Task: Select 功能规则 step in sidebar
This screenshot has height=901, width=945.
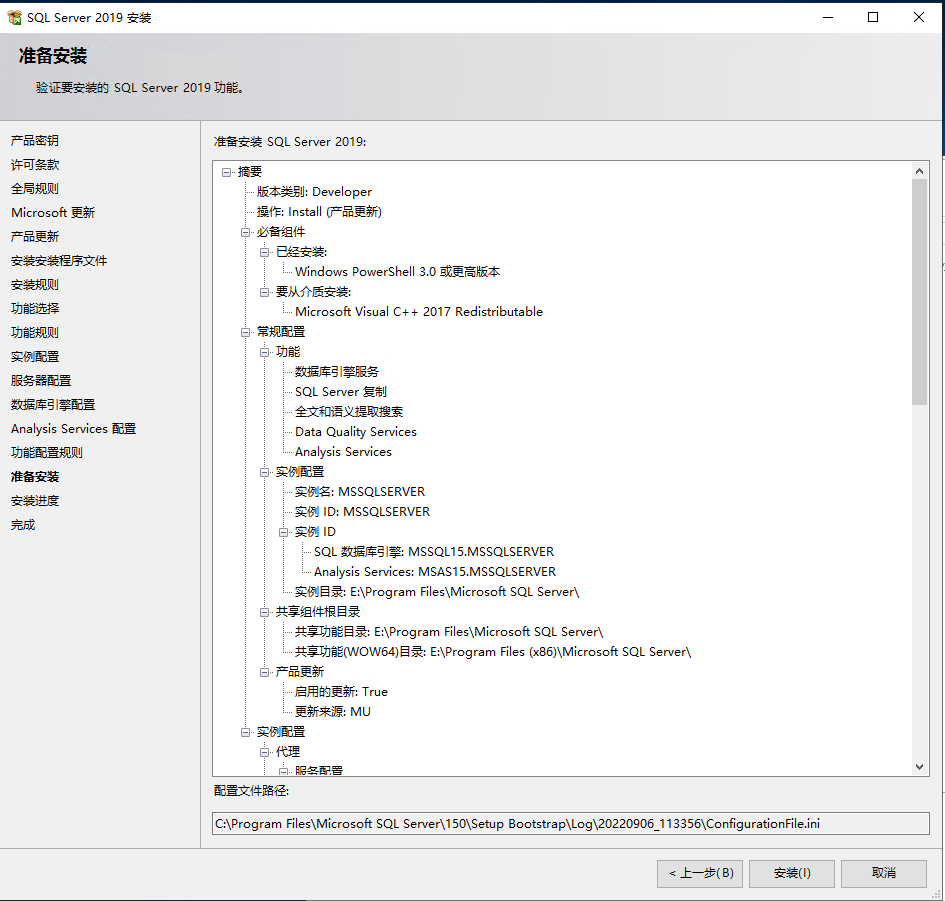Action: [34, 333]
